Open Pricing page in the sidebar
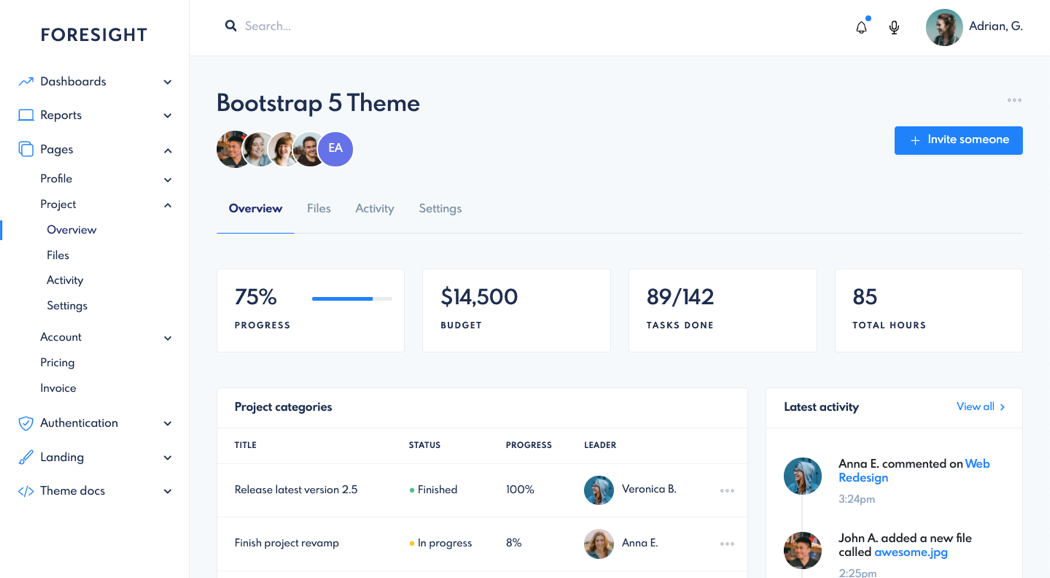 coord(57,363)
